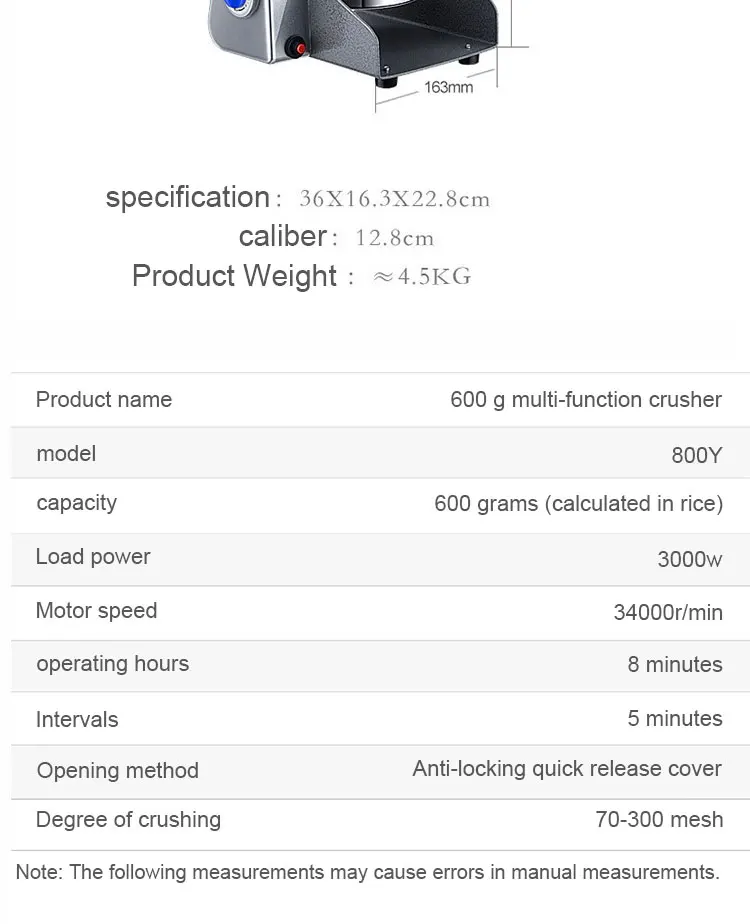Click the capacity row label
Viewport: 750px width, 924px height.
[76, 503]
